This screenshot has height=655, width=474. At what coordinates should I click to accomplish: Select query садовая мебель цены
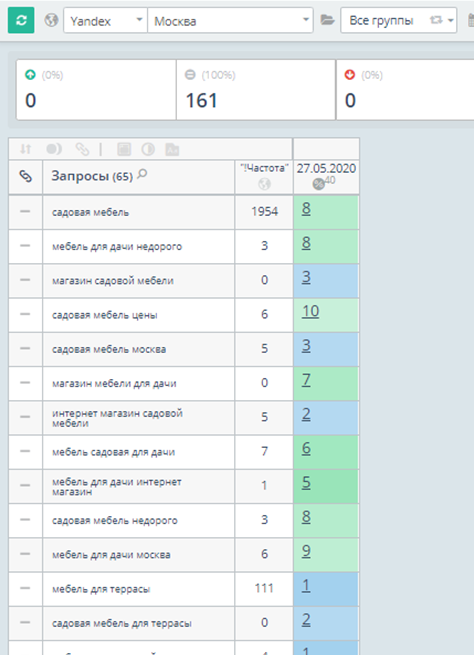[104, 315]
